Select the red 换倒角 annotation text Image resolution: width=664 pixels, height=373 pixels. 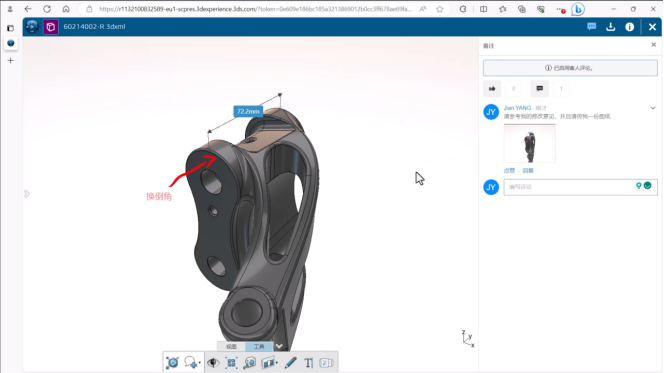(159, 196)
